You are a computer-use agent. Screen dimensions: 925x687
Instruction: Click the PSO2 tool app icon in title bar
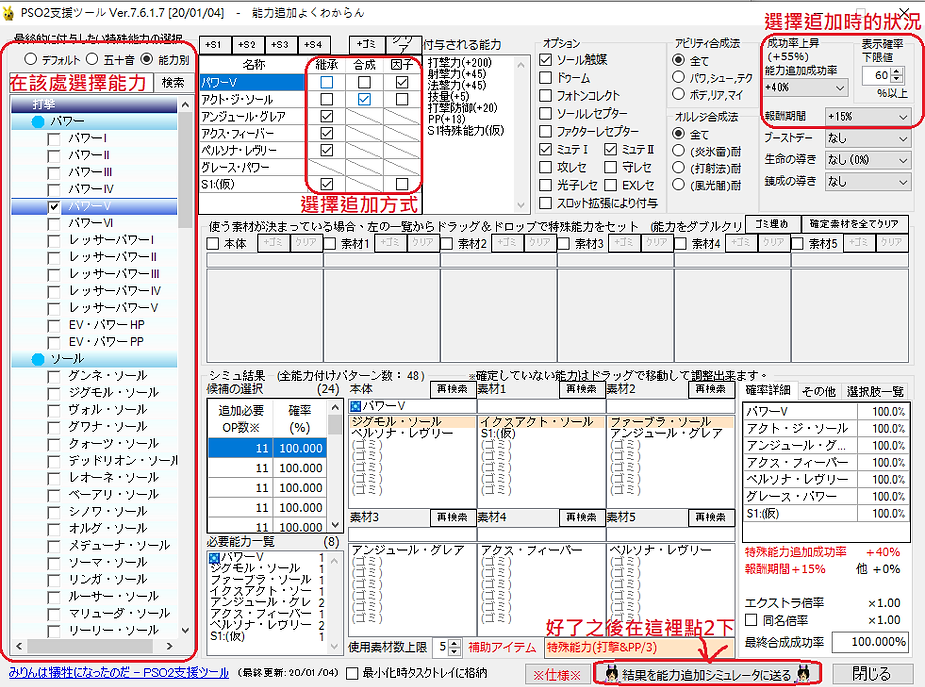coord(8,12)
